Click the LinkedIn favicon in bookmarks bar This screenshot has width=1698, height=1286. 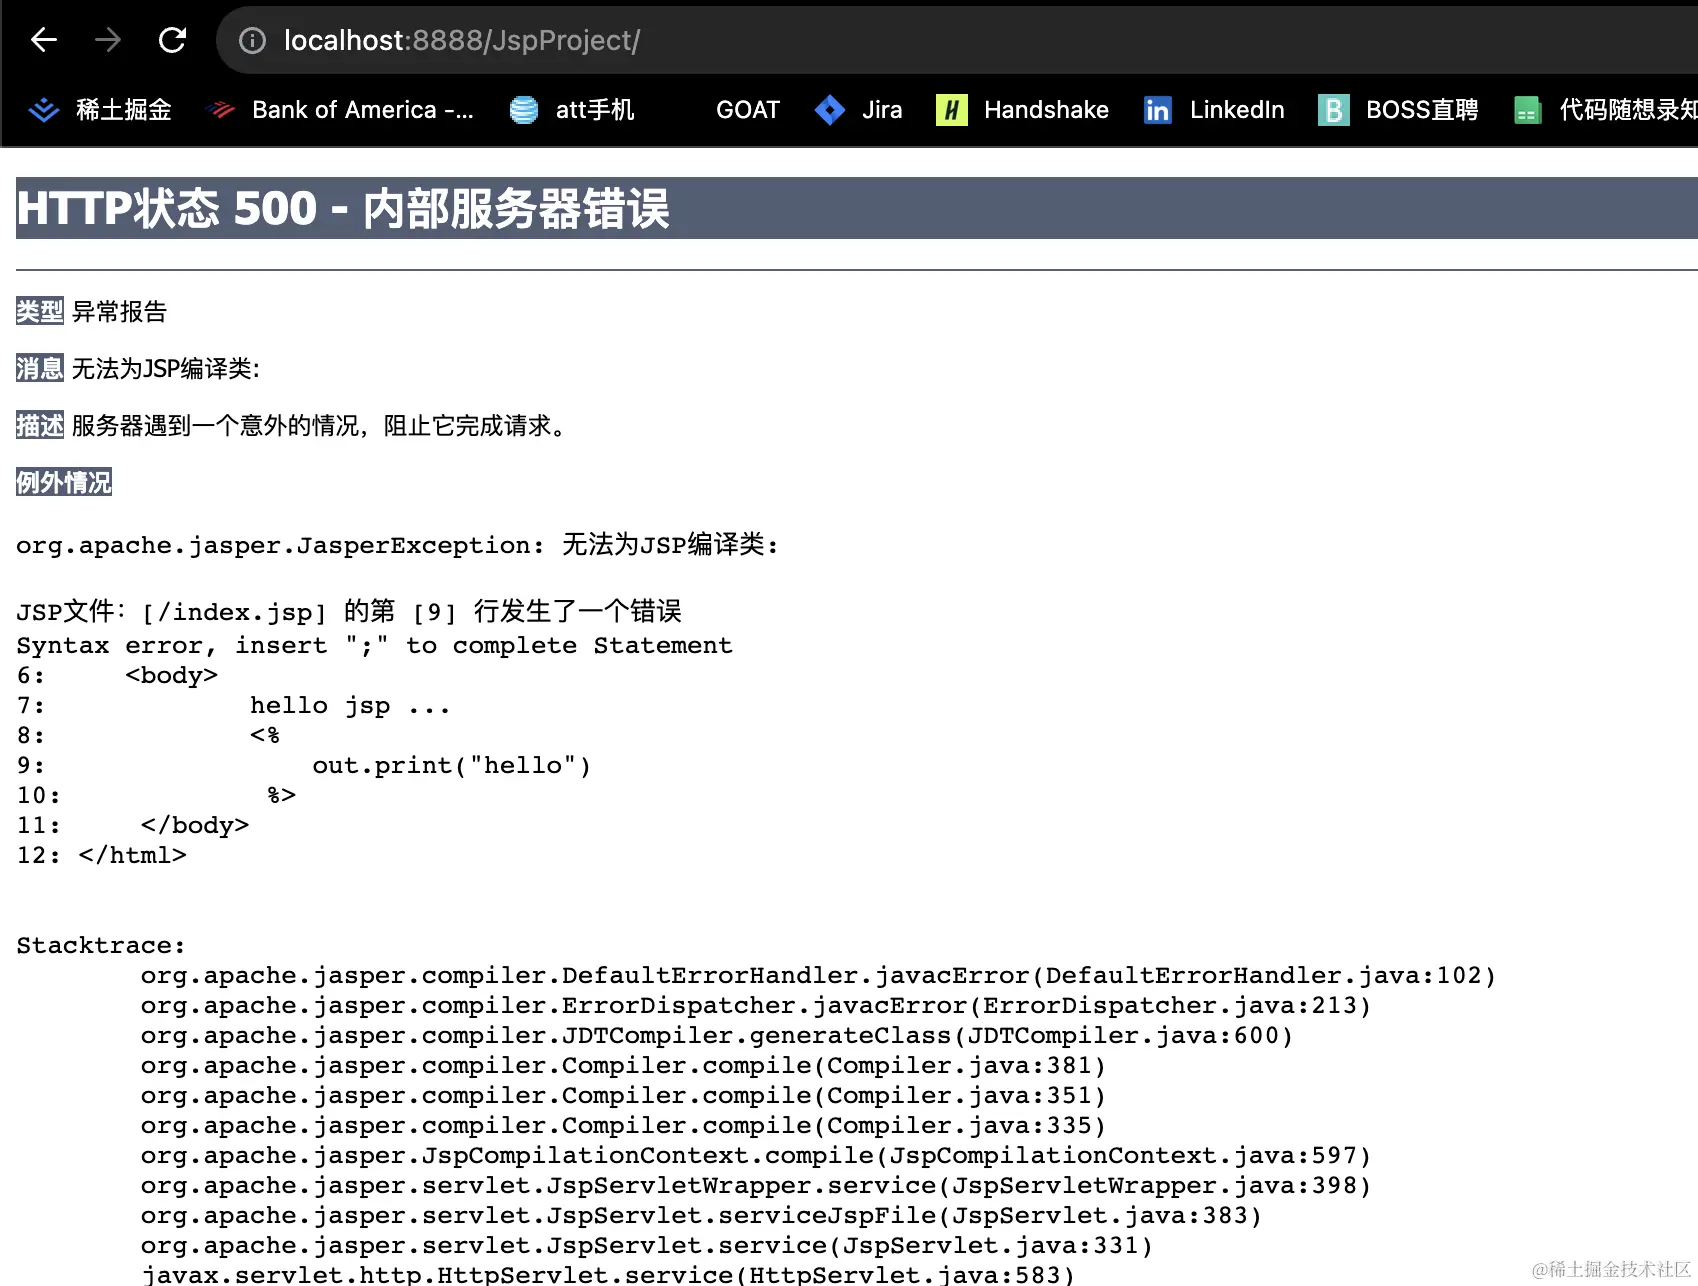click(x=1157, y=110)
